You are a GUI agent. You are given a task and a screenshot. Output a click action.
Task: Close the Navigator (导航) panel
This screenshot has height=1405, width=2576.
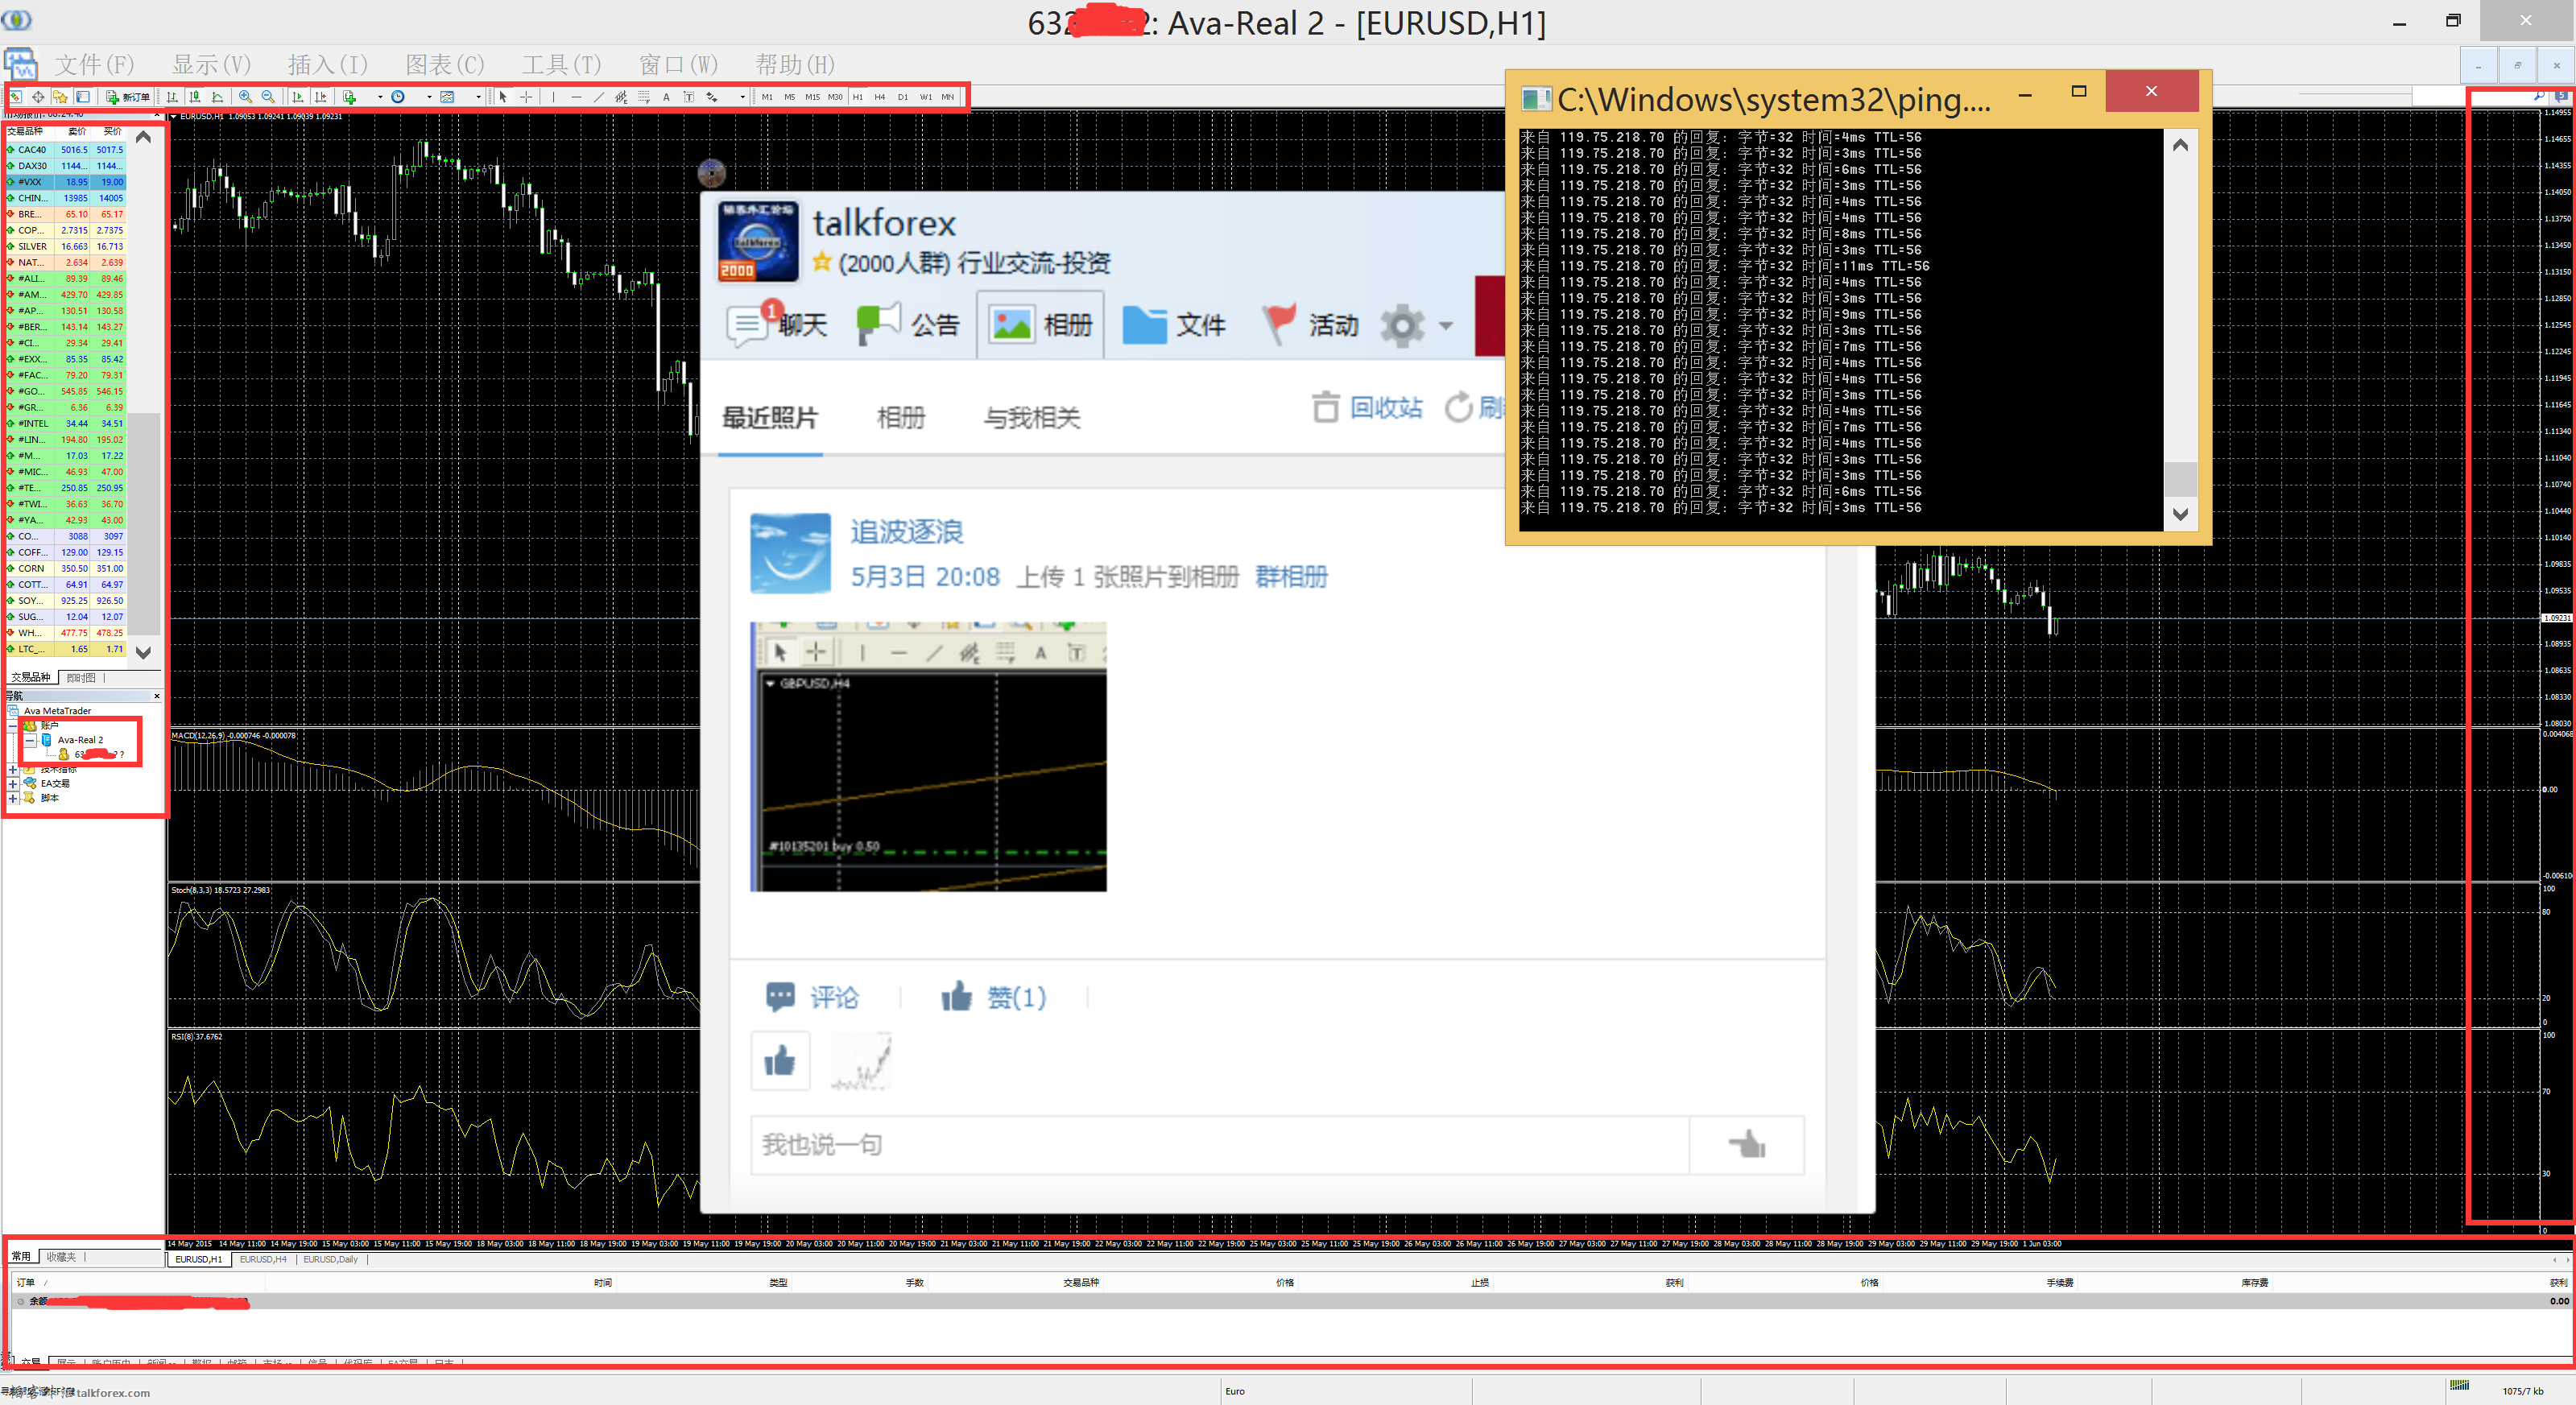[157, 695]
